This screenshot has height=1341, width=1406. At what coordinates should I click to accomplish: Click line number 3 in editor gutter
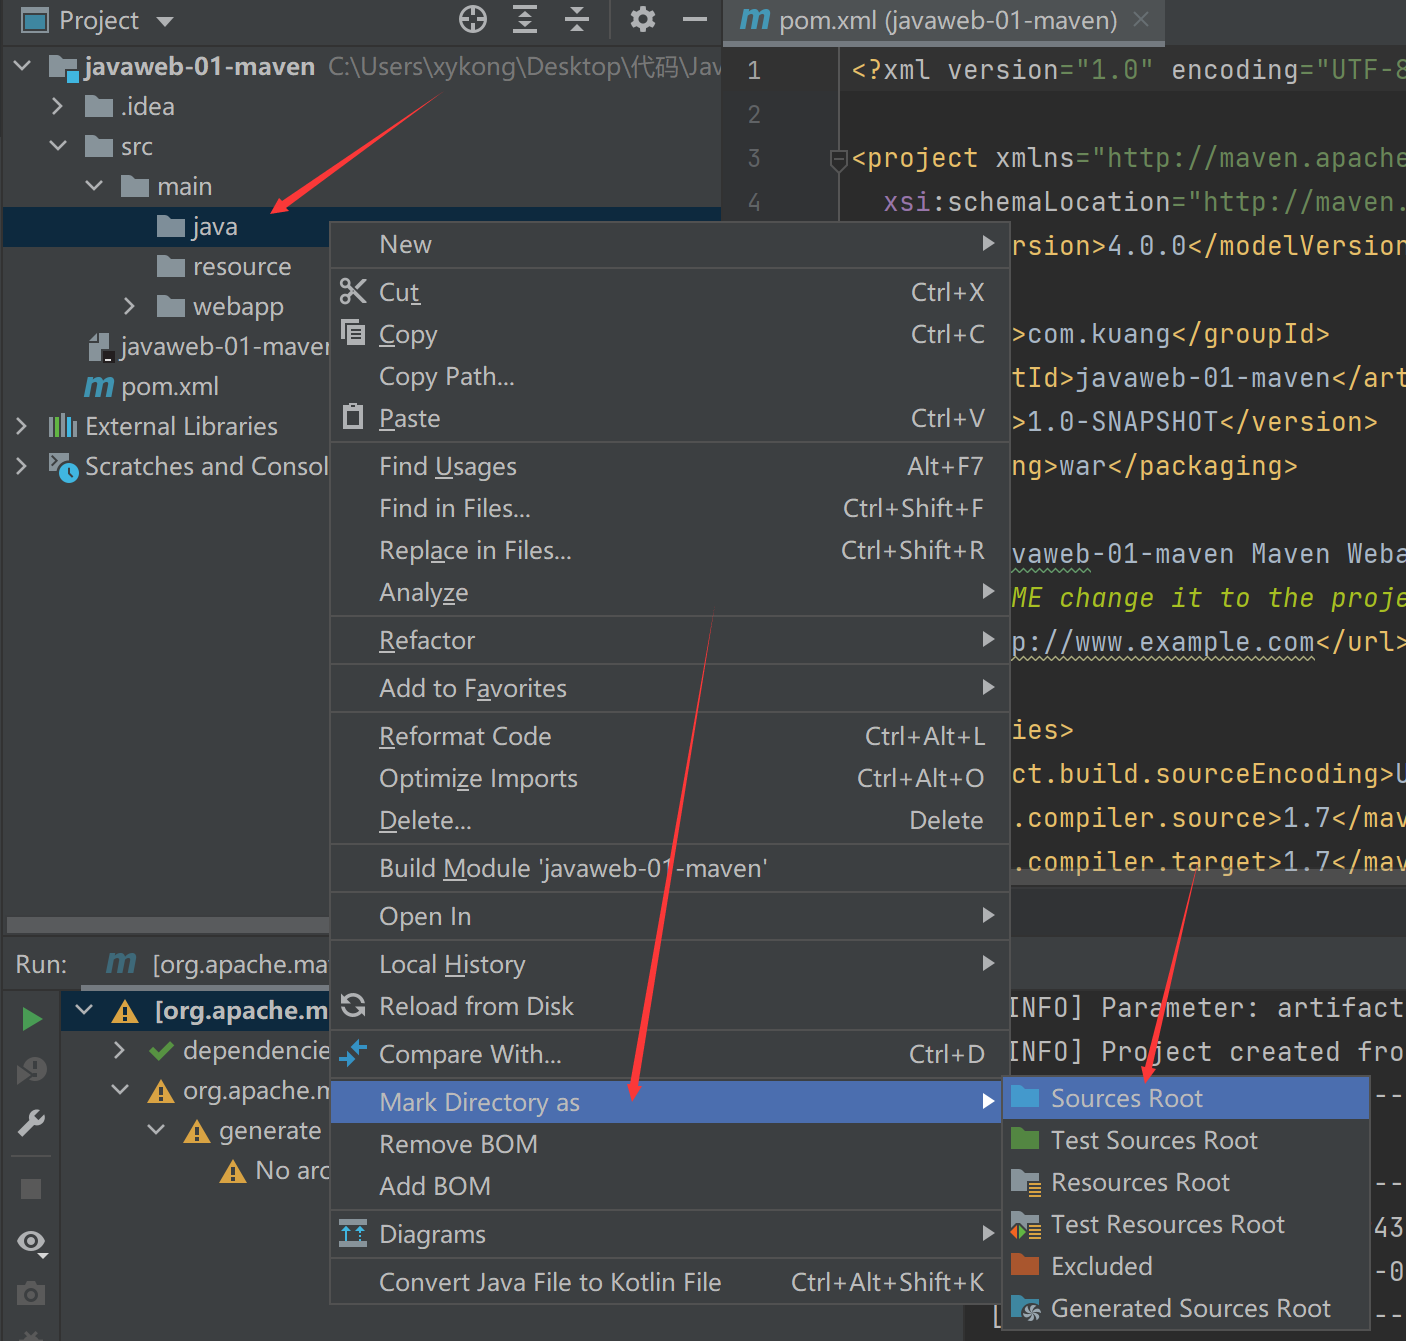(x=754, y=158)
